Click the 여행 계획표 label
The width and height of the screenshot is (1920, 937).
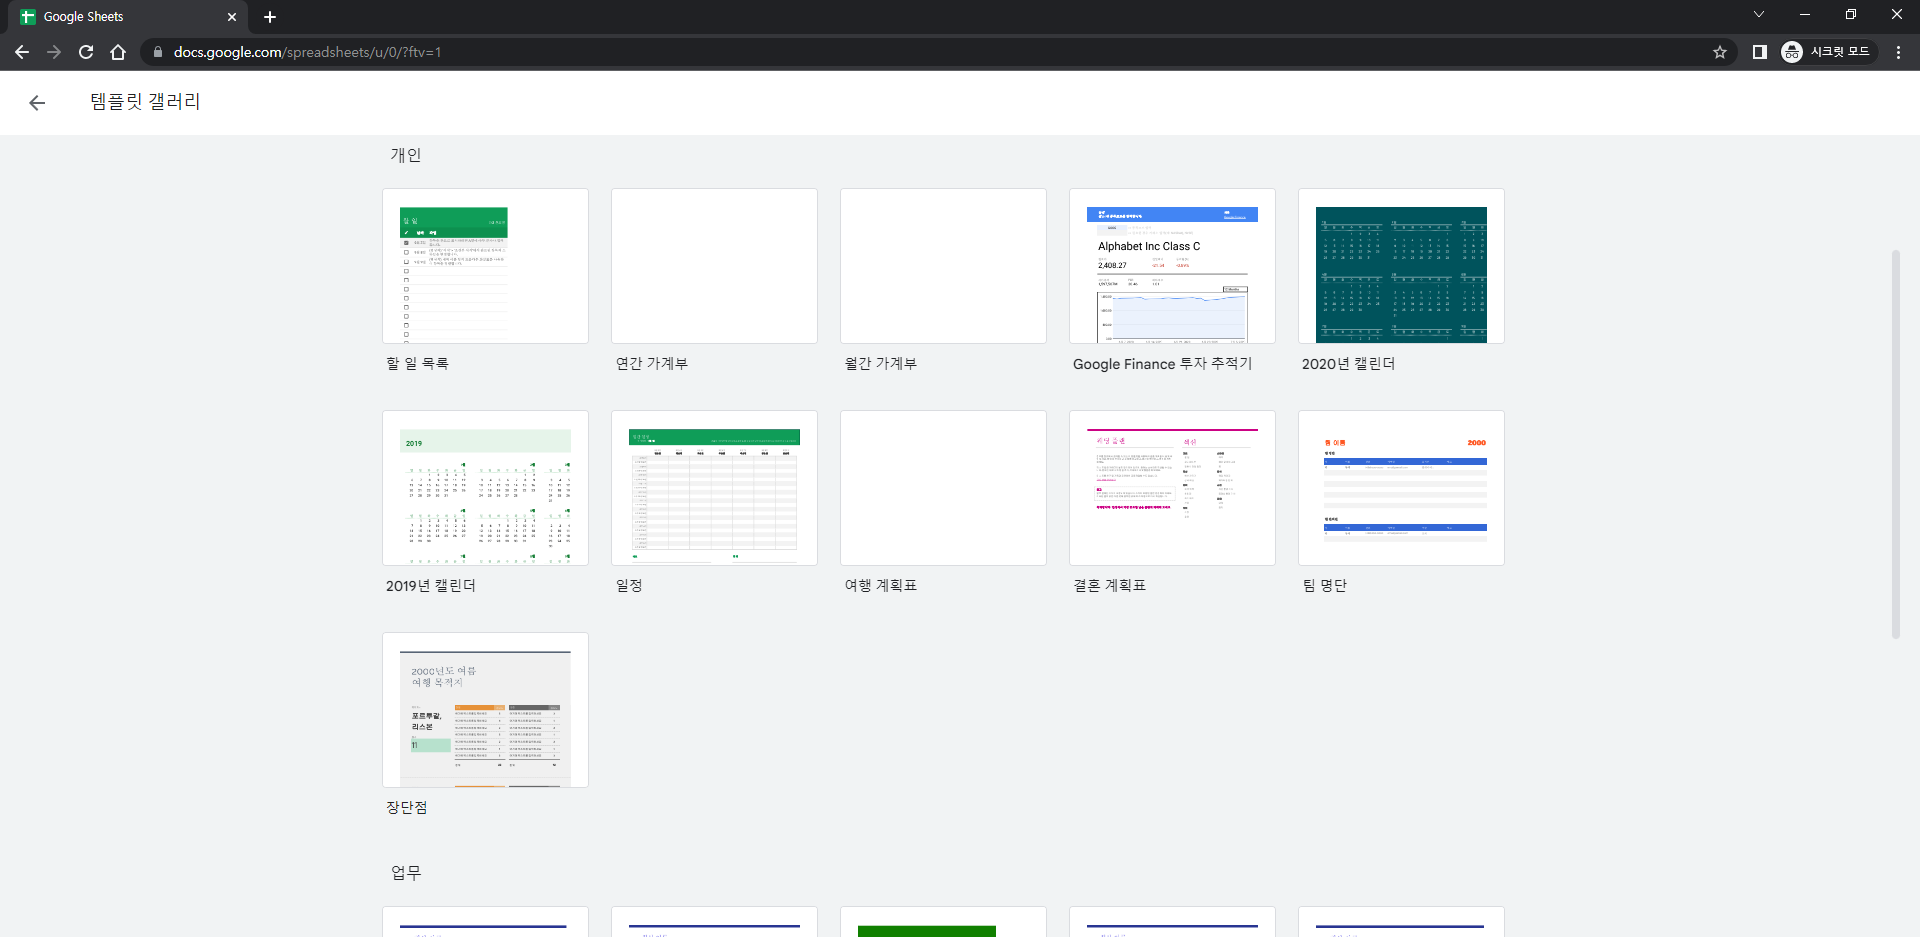pyautogui.click(x=880, y=586)
